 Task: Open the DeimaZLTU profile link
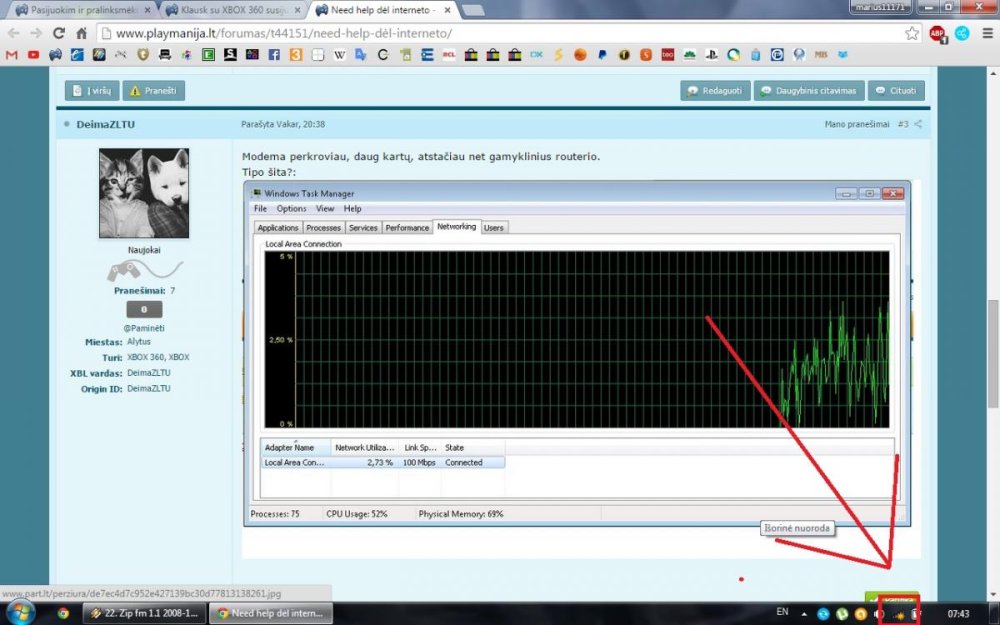click(x=106, y=124)
